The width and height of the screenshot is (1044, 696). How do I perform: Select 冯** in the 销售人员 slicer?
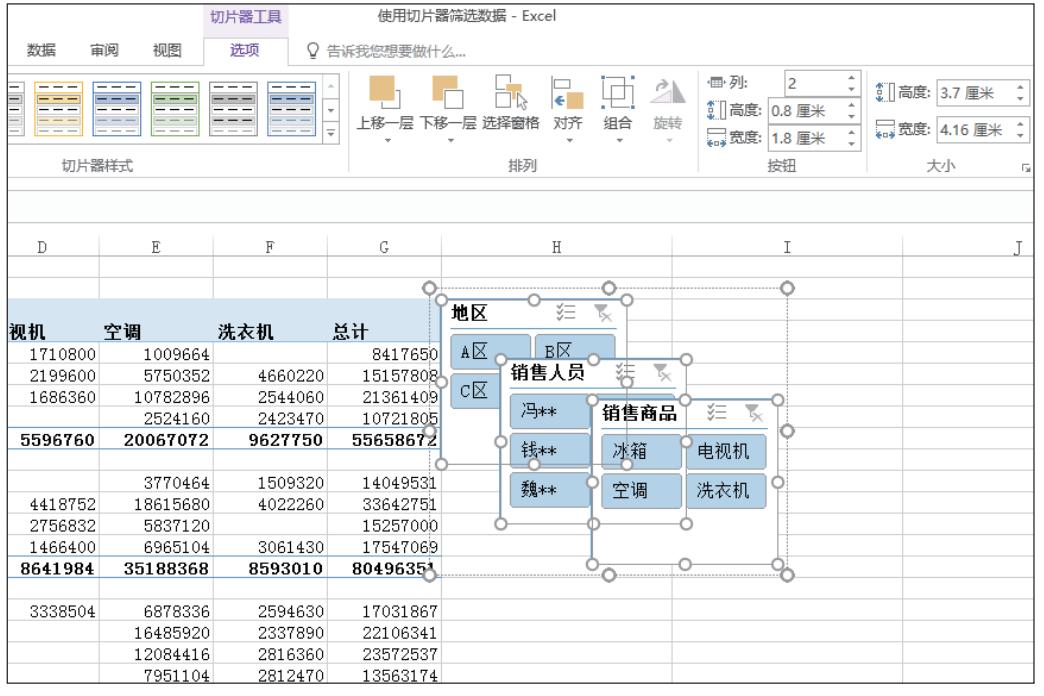click(x=550, y=411)
